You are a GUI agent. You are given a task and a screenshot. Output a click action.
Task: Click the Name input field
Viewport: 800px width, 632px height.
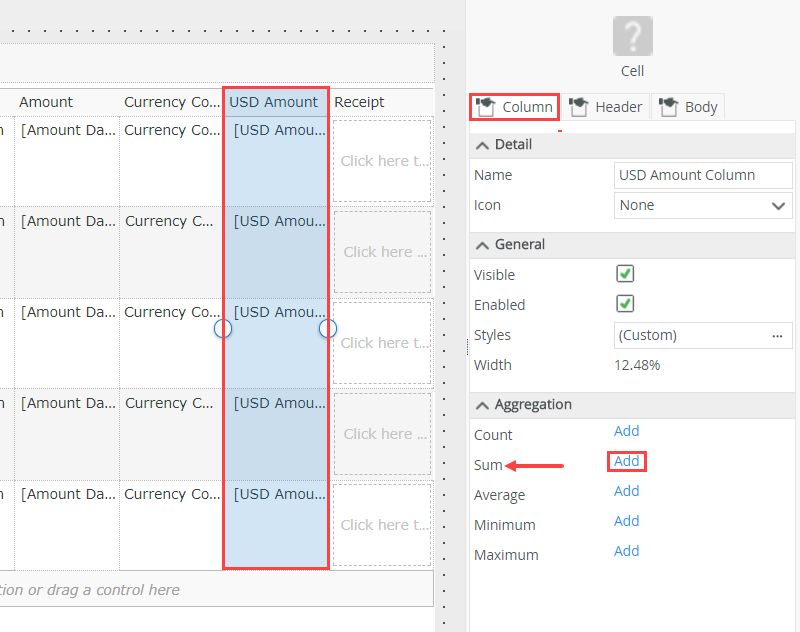703,175
